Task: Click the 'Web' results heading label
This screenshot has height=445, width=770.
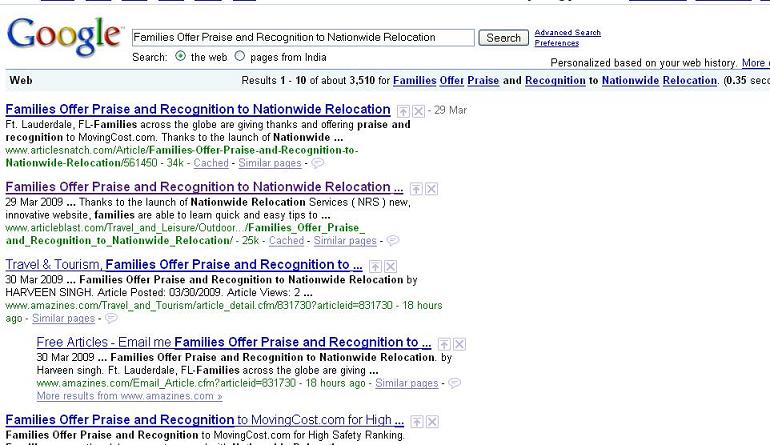Action: coord(21,81)
